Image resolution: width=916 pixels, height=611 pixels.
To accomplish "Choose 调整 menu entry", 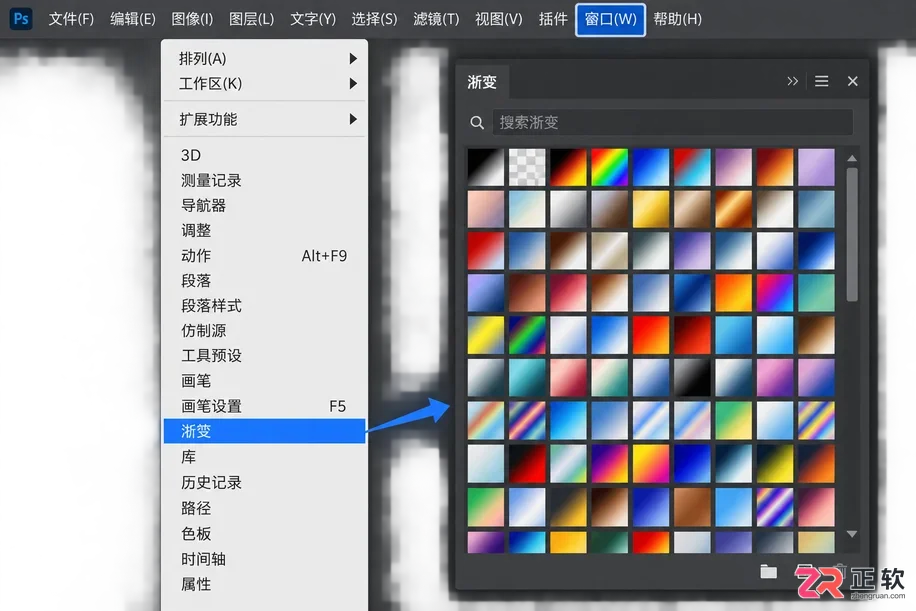I will pyautogui.click(x=265, y=230).
